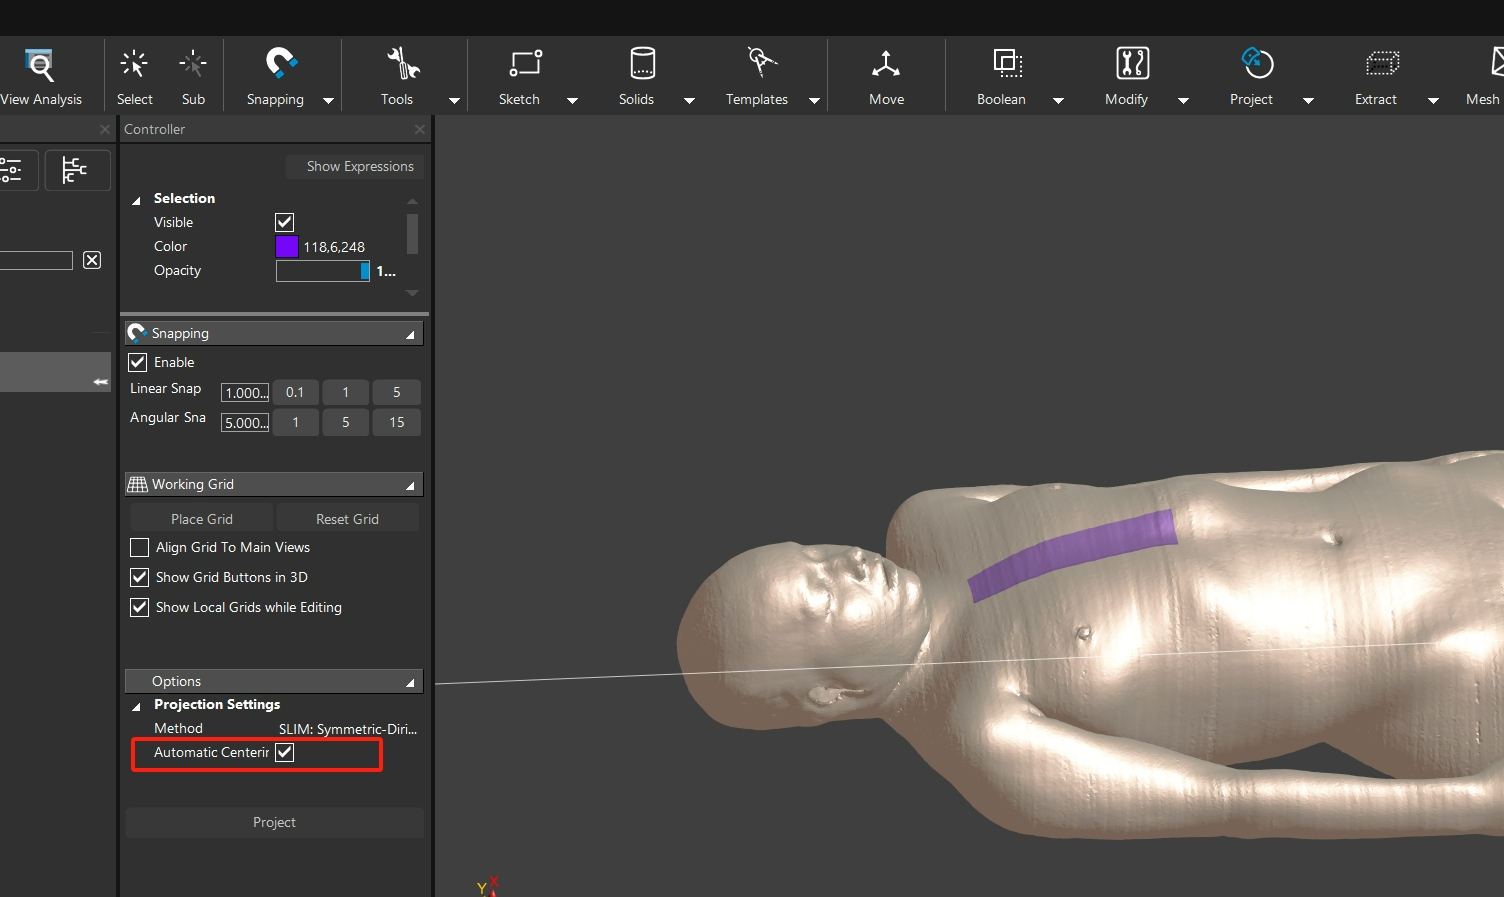Viewport: 1504px width, 897px height.
Task: Expand the Project toolbar dropdown arrow
Action: point(1308,101)
